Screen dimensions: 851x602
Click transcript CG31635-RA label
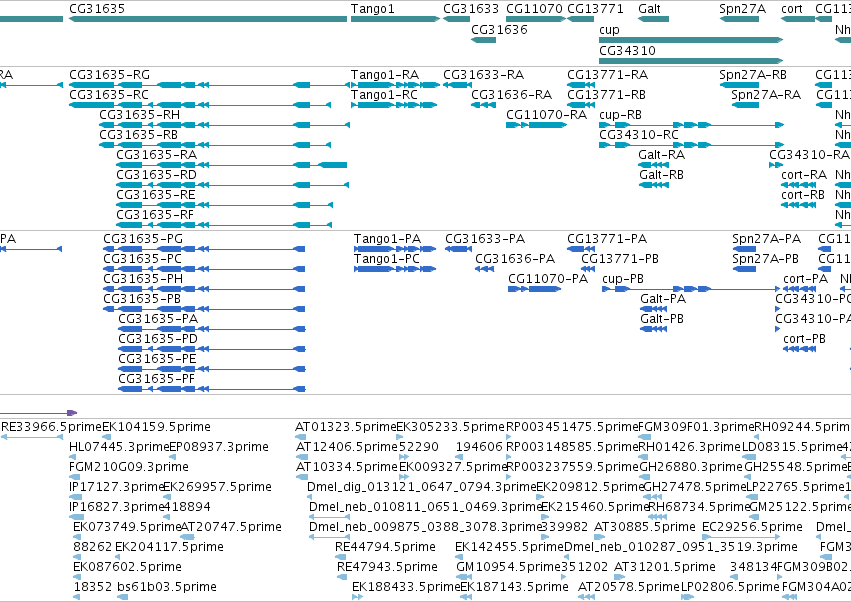tap(156, 155)
